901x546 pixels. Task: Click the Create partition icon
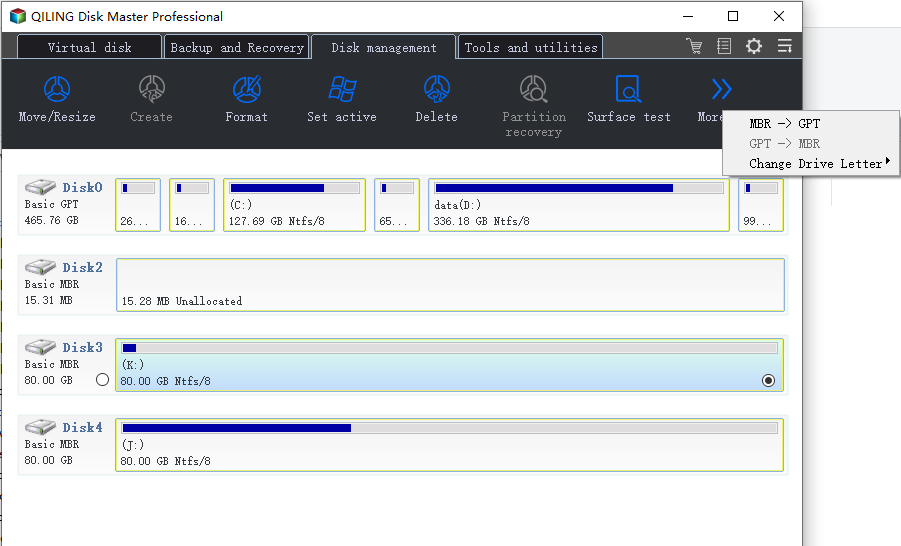pos(152,89)
